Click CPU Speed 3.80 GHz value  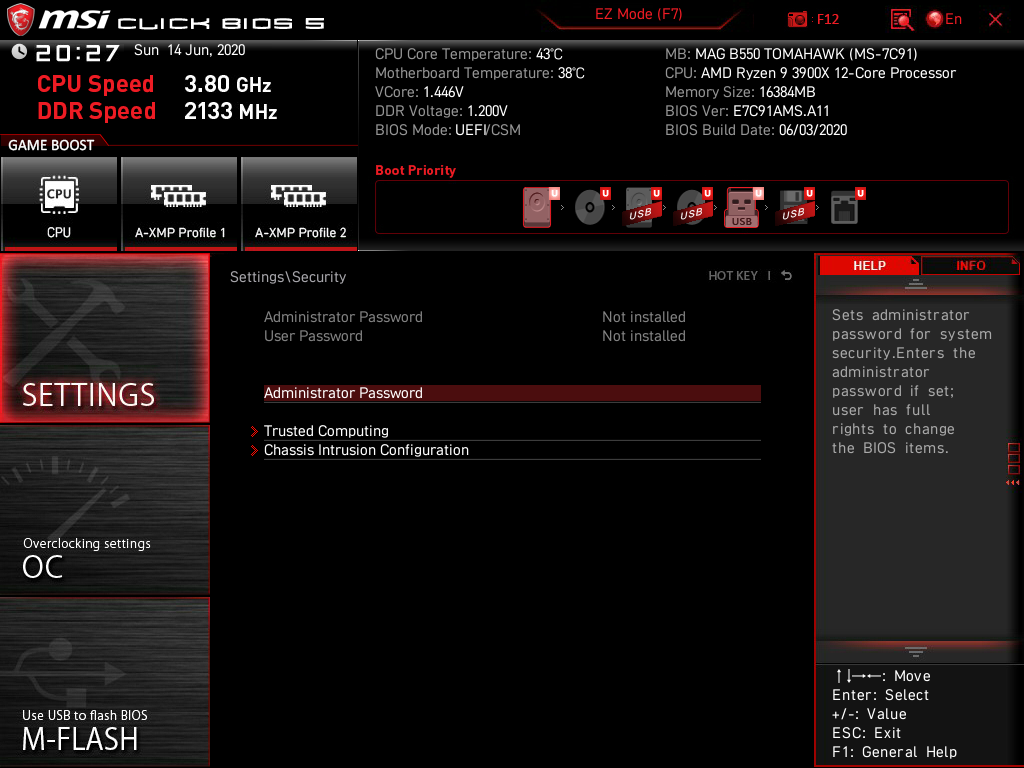pyautogui.click(x=227, y=84)
